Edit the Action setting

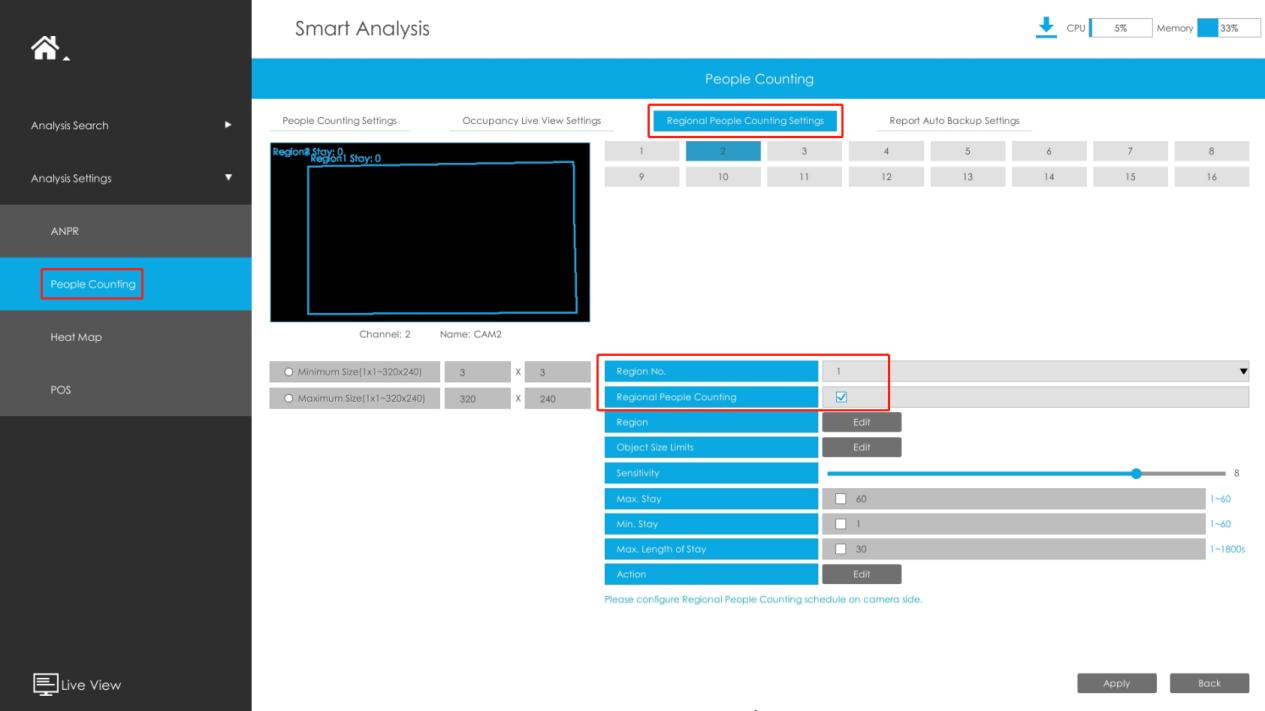[x=861, y=574]
